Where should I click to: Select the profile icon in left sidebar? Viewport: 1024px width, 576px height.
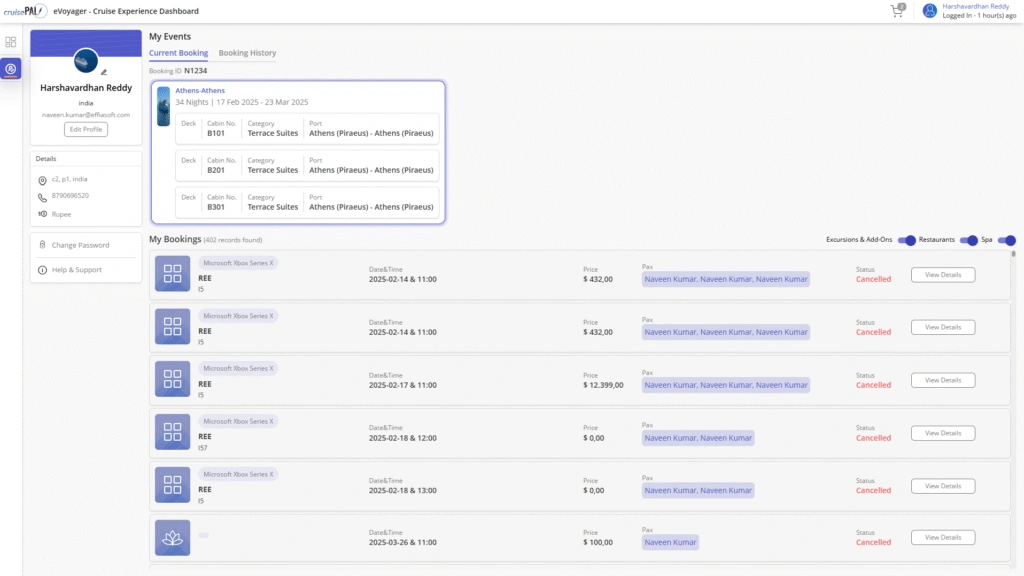(11, 69)
